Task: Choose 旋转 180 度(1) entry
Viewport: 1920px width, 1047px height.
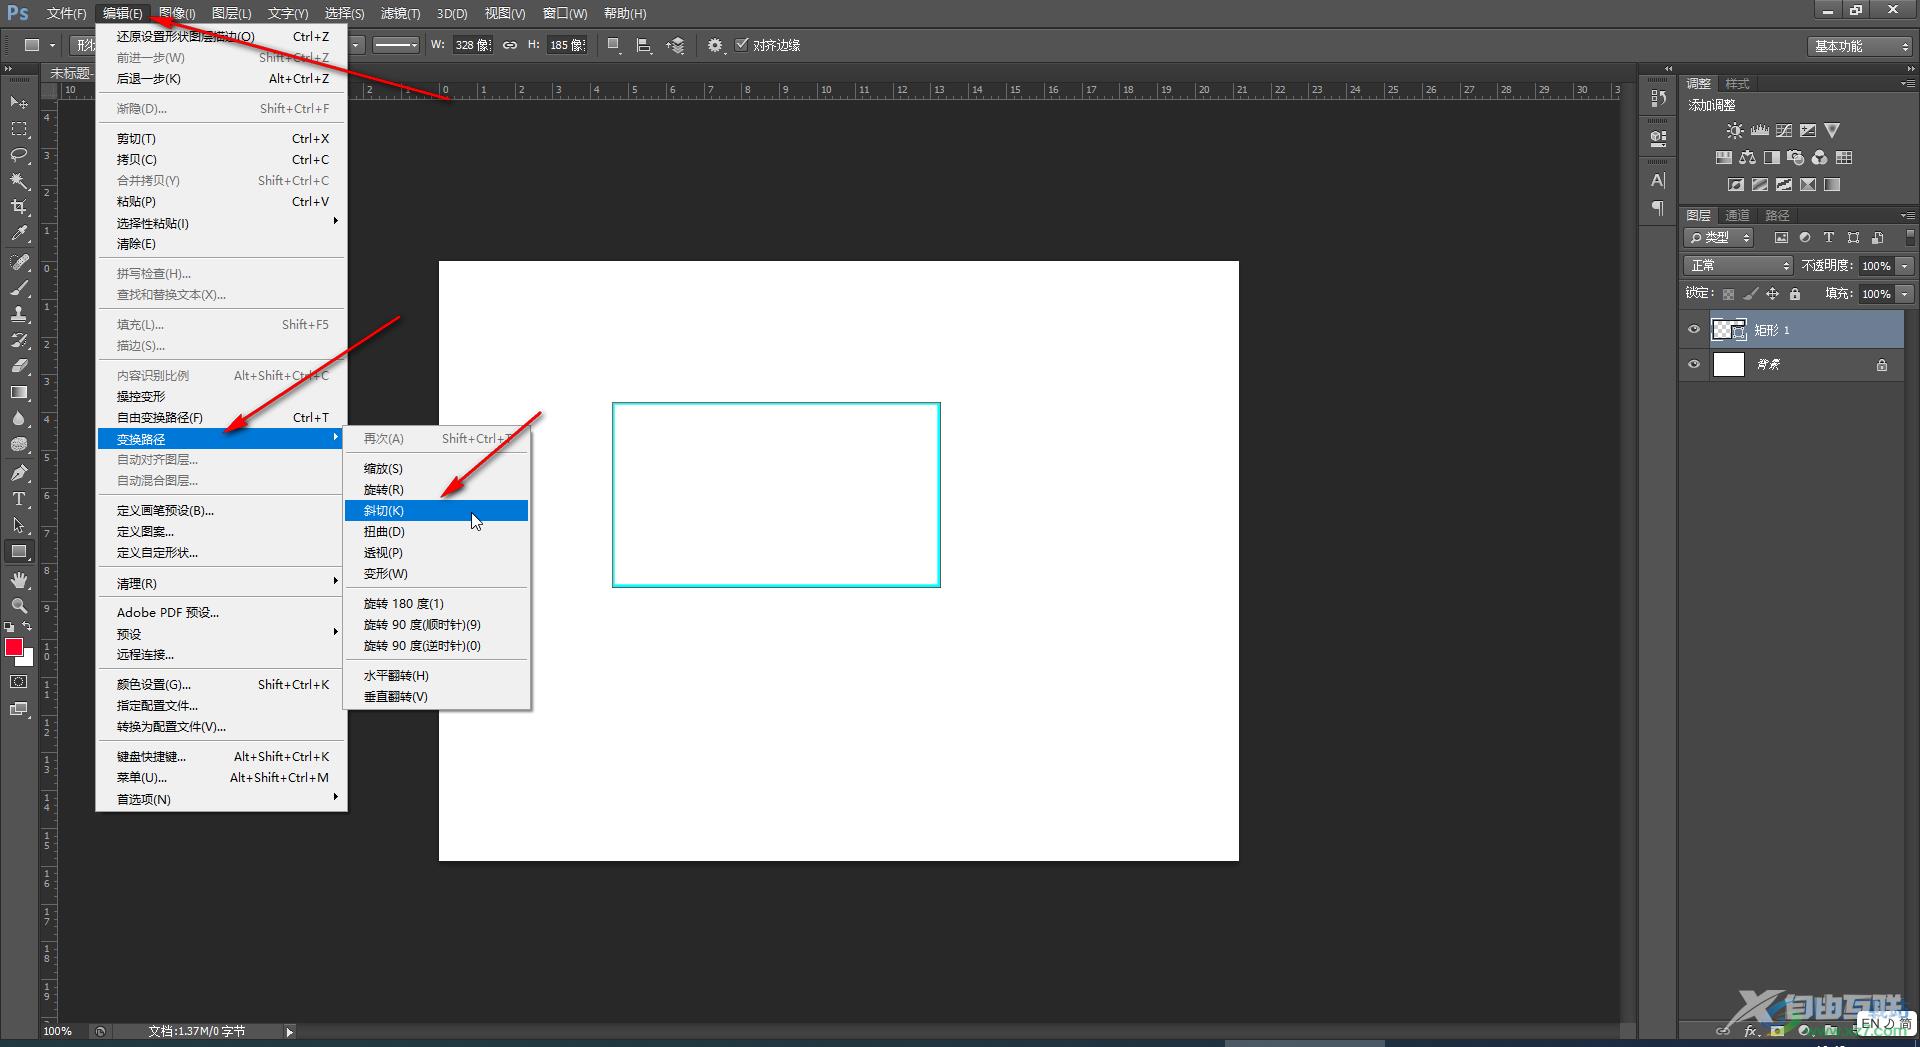Action: click(437, 604)
